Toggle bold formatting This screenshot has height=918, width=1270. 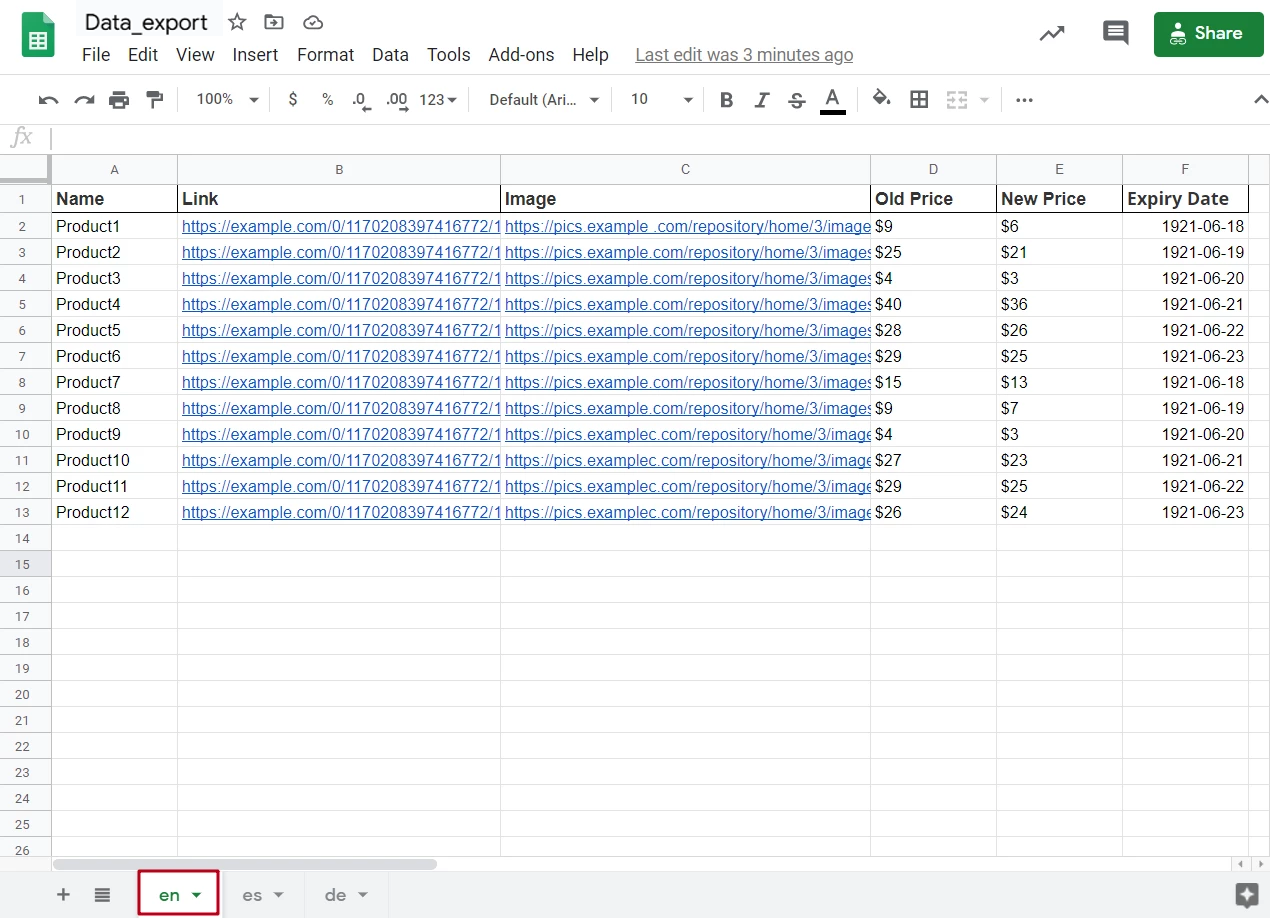coord(727,100)
